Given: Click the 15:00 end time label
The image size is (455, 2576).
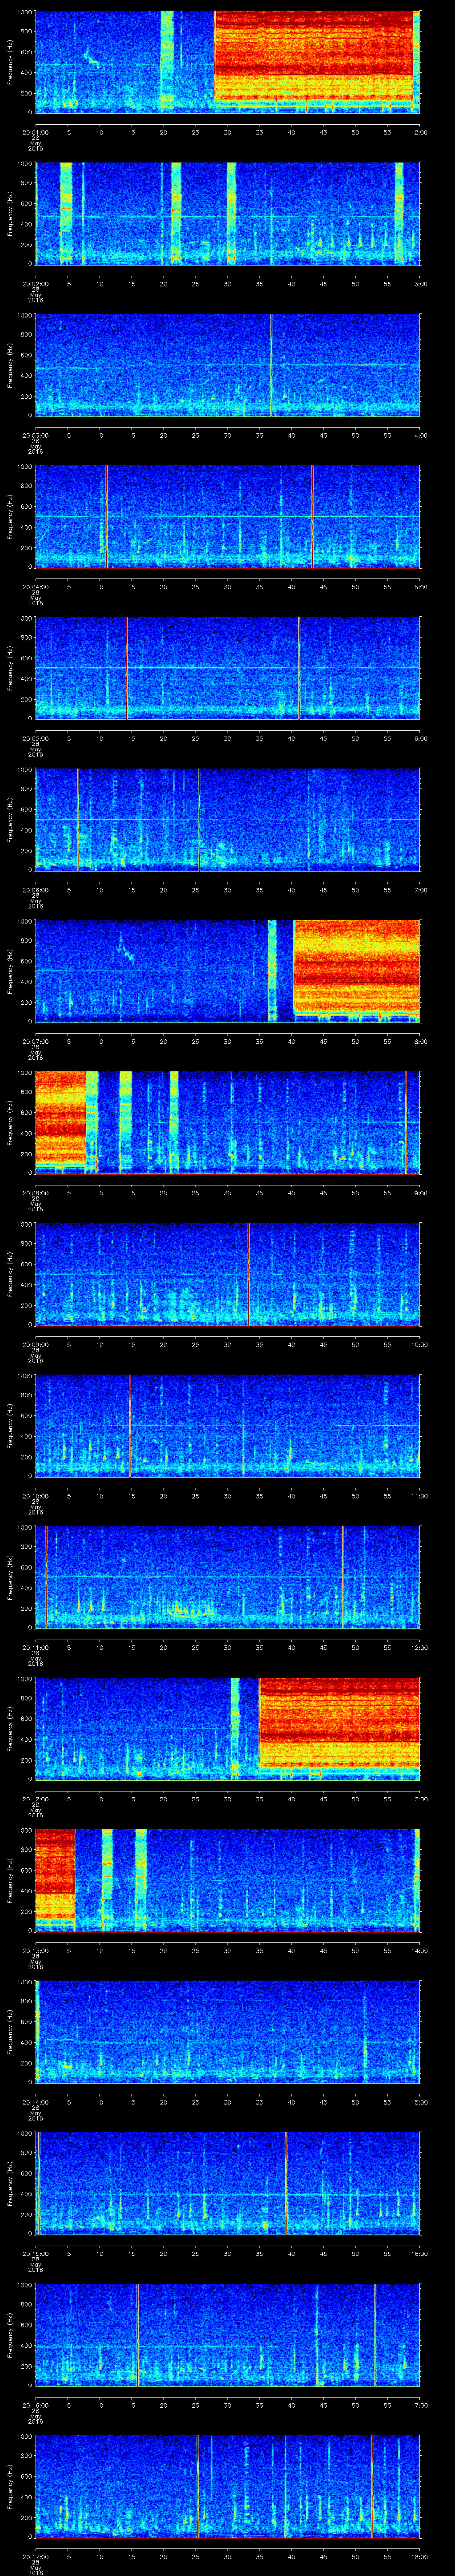Looking at the screenshot, I should (419, 2102).
